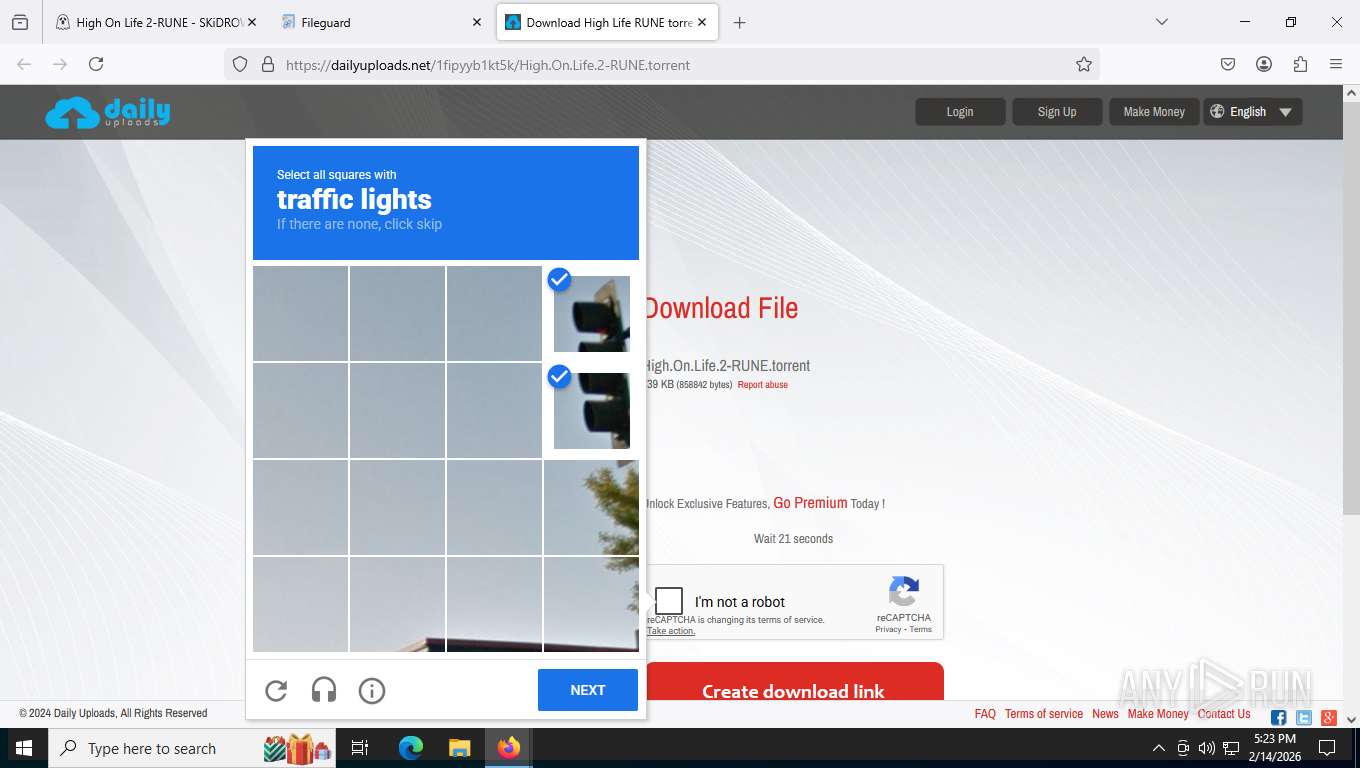The width and height of the screenshot is (1360, 768).
Task: Switch to the audio captcha challenge
Action: [x=324, y=690]
